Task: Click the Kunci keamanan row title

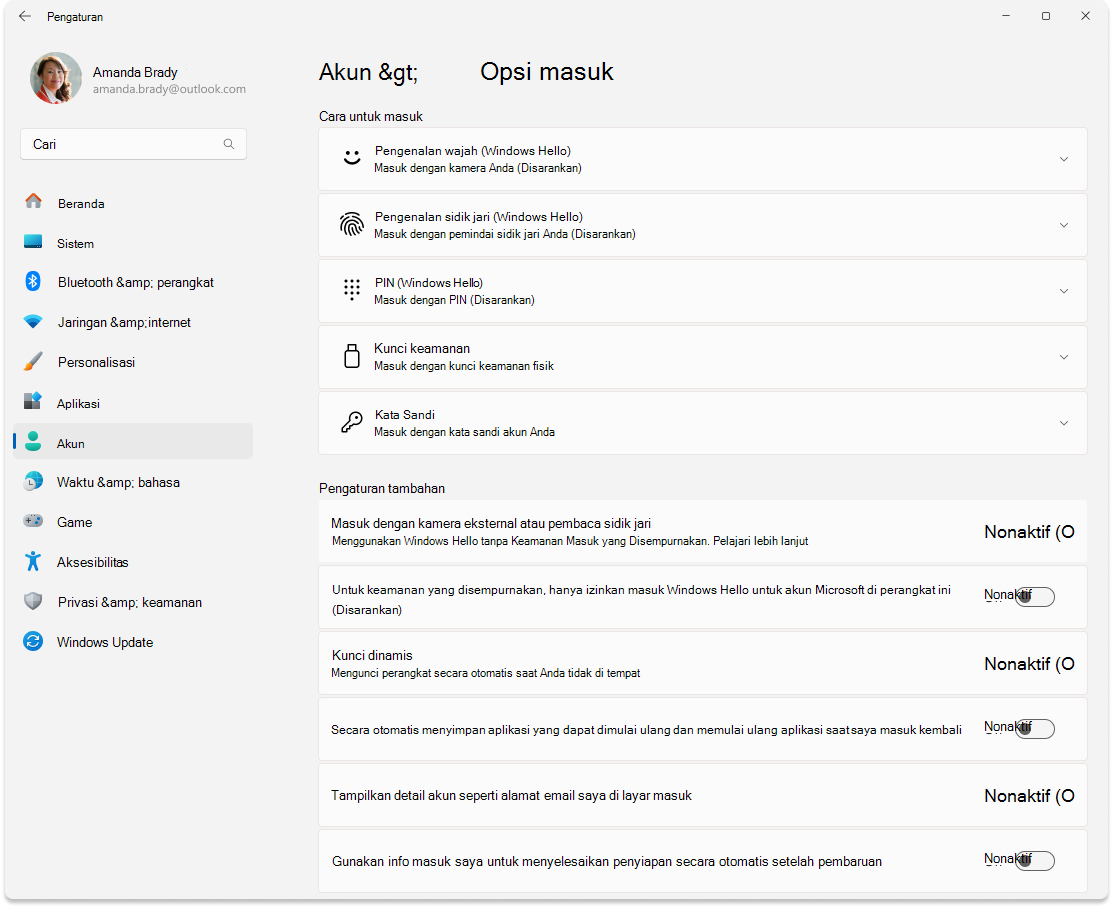Action: click(x=422, y=348)
